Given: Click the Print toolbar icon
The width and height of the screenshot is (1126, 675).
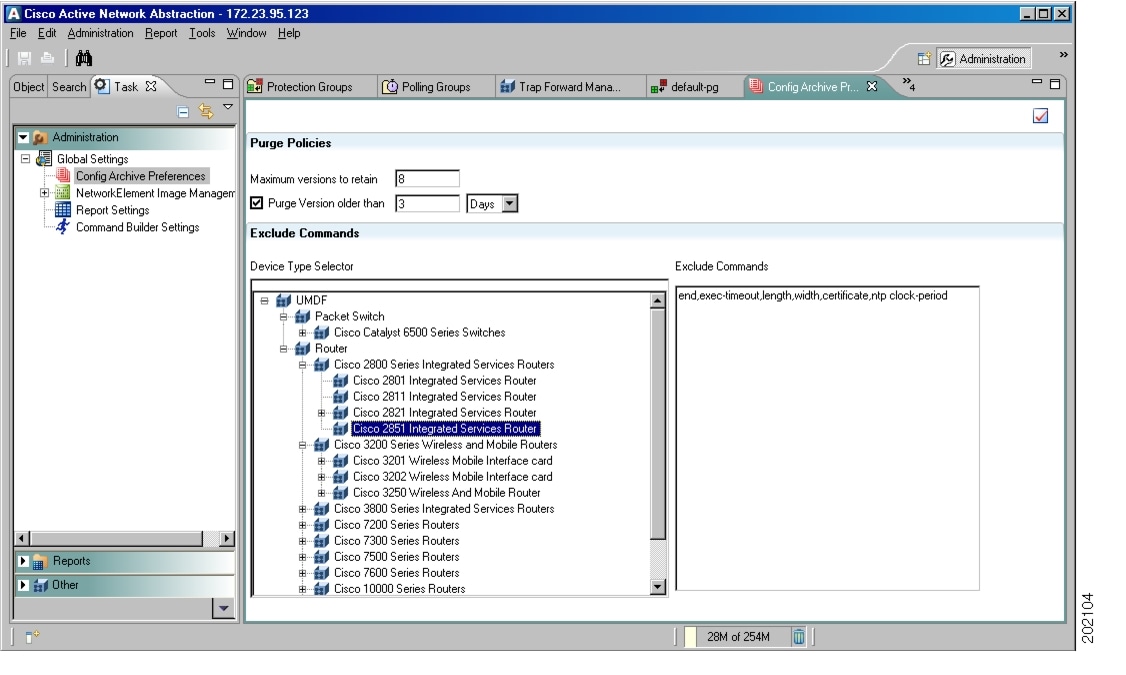Looking at the screenshot, I should click(x=47, y=58).
